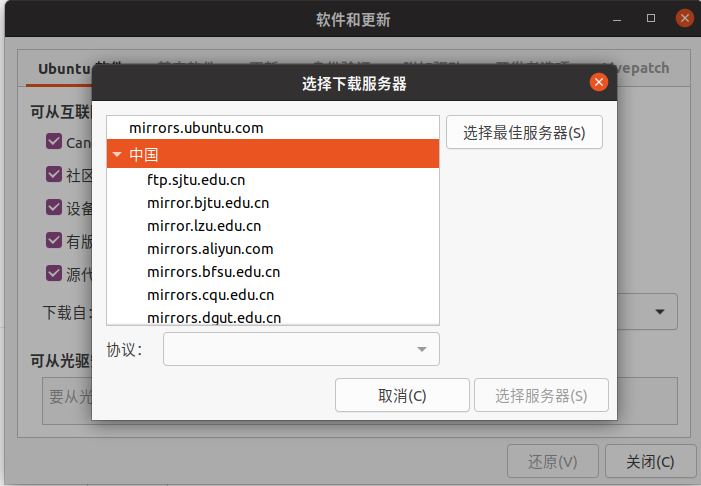The height and width of the screenshot is (486, 701).
Task: Select mirror.lzu.edu.cn mirror
Action: [273, 226]
